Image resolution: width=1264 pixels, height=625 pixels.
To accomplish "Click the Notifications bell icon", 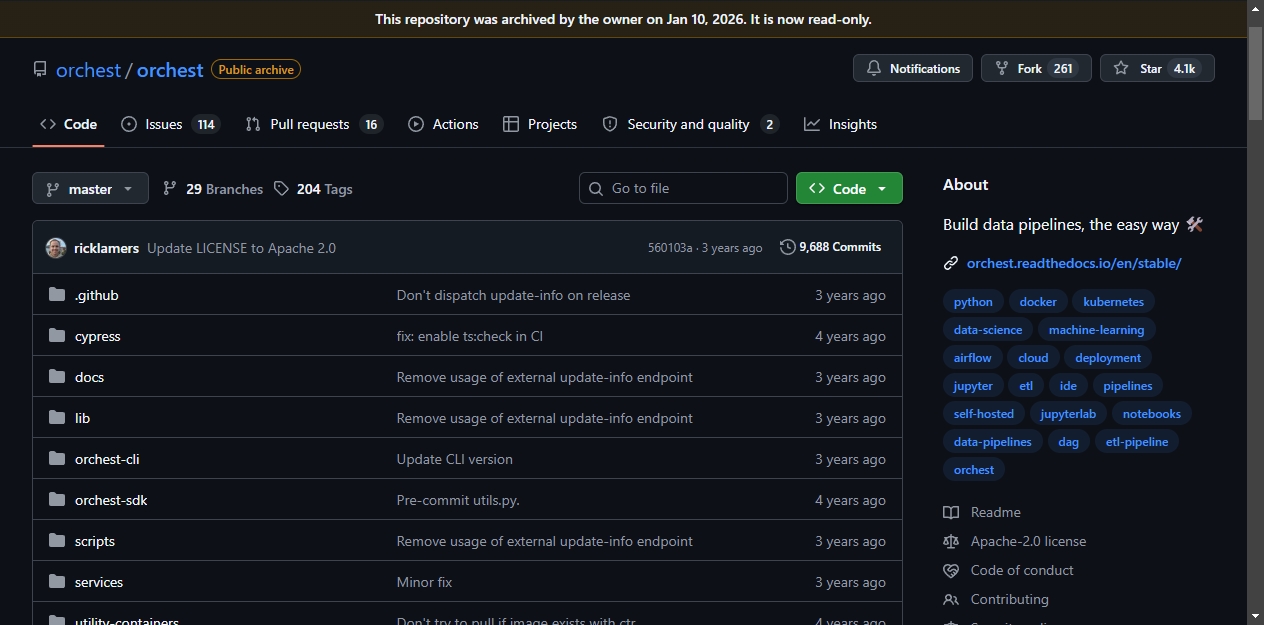I will (874, 68).
